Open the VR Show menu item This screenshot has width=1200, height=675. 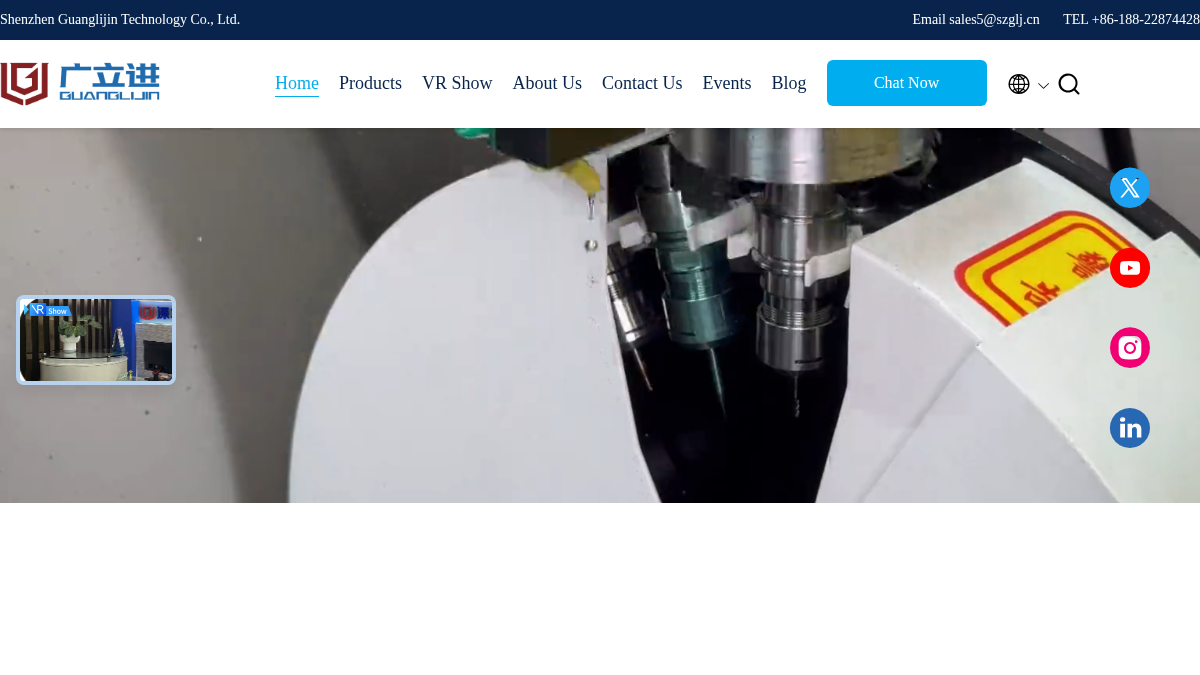[x=457, y=84]
